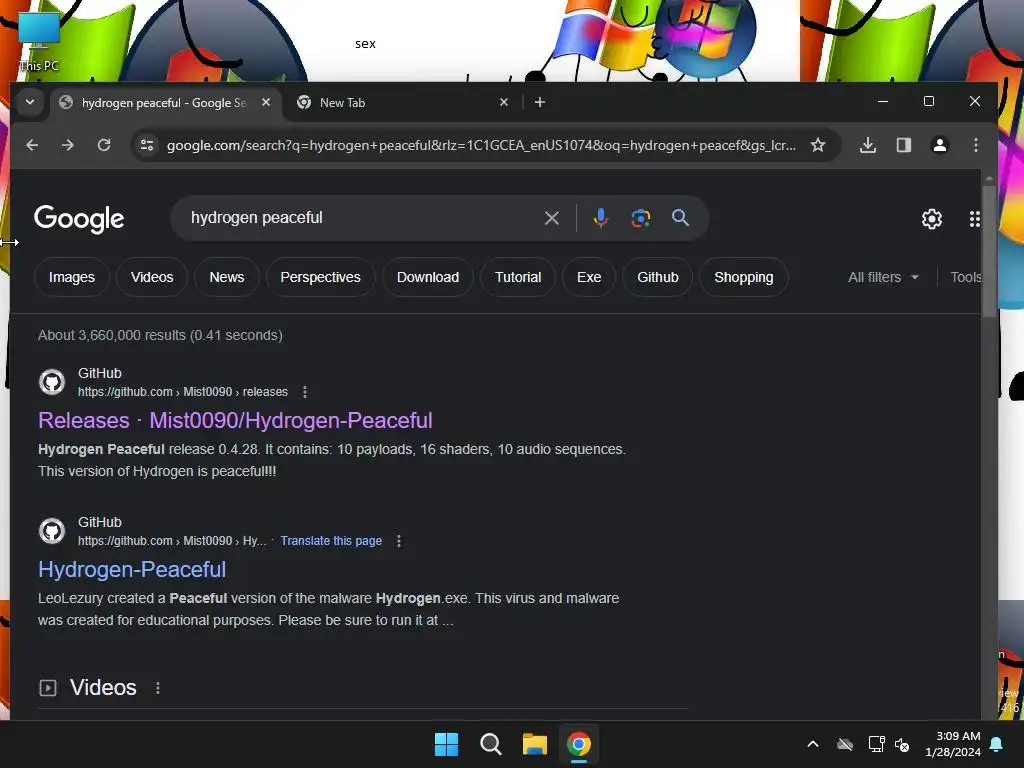Open File Explorer from taskbar
The image size is (1024, 768).
[x=535, y=744]
